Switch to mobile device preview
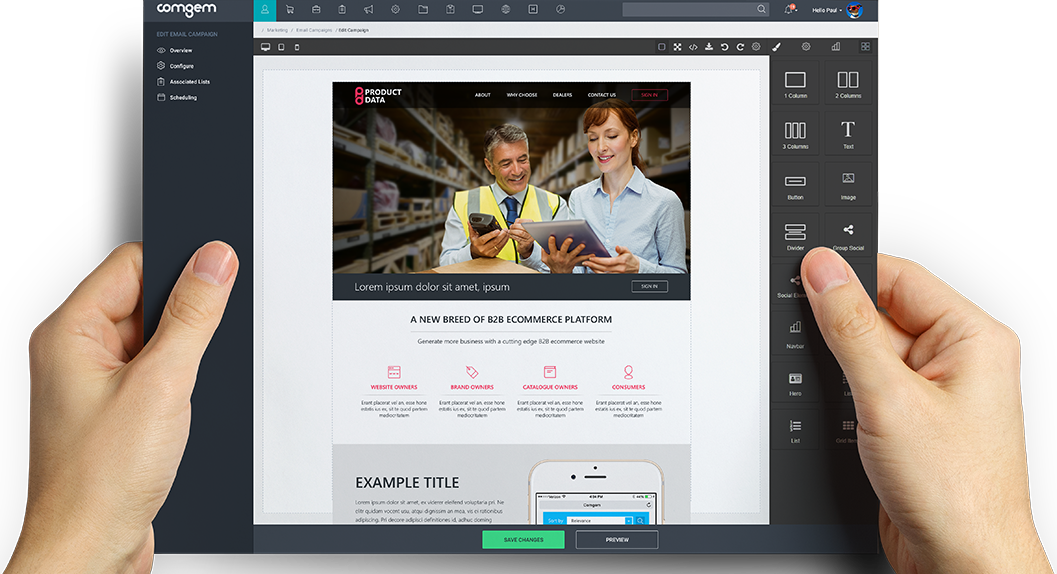The height and width of the screenshot is (574, 1057). 297,47
